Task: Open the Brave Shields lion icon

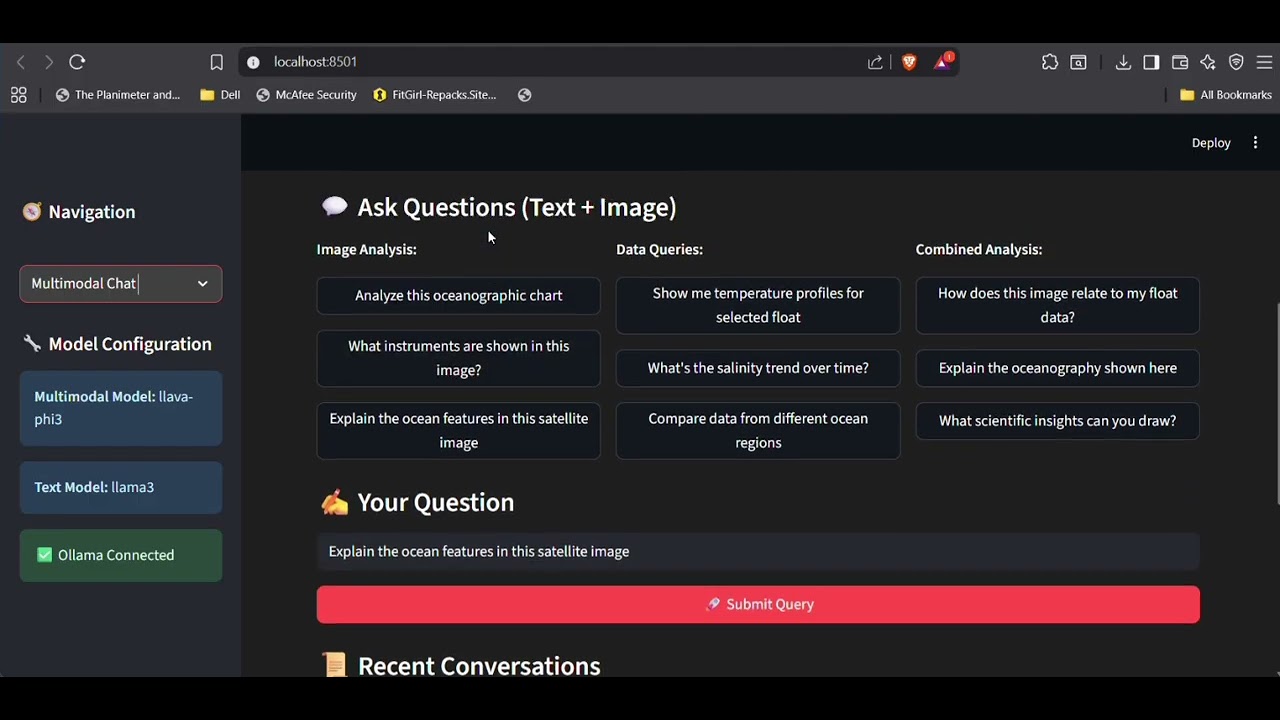Action: [x=909, y=62]
